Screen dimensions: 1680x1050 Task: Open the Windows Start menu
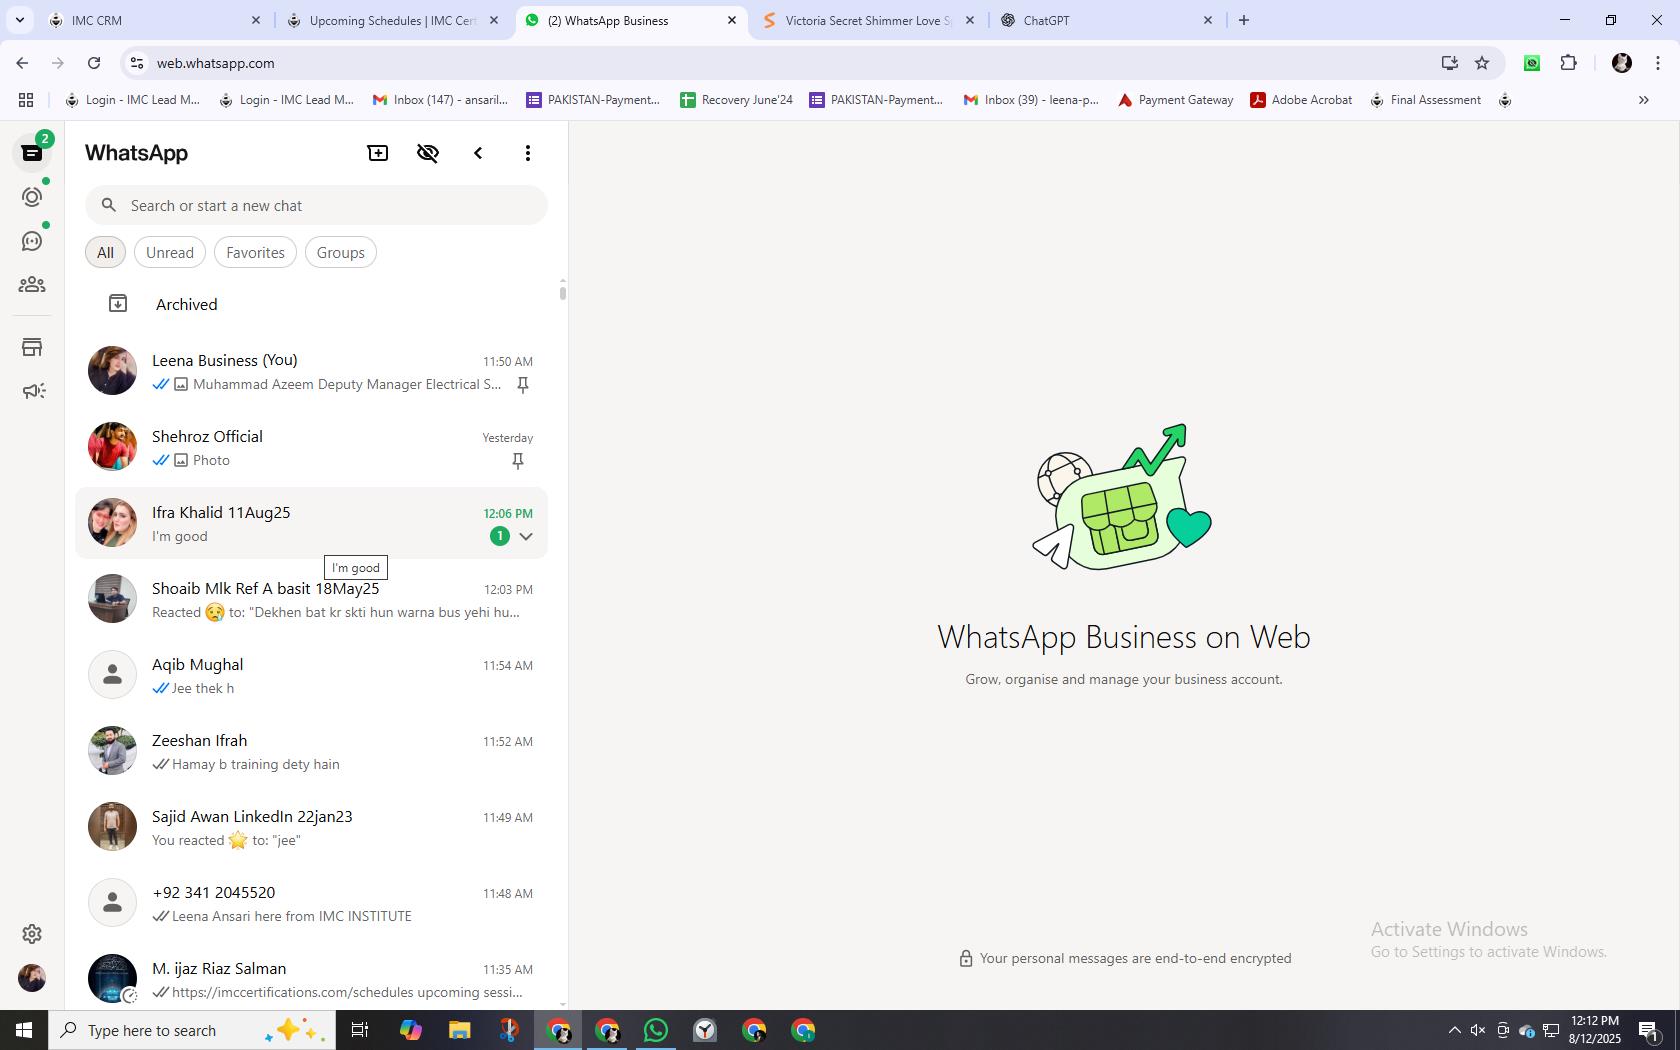tap(24, 1030)
